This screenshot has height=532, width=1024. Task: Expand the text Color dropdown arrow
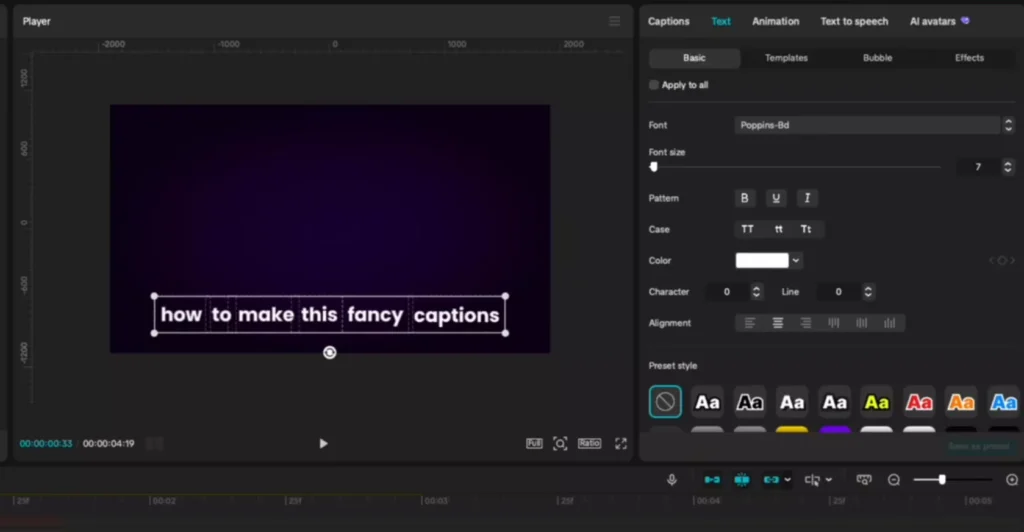(x=796, y=260)
